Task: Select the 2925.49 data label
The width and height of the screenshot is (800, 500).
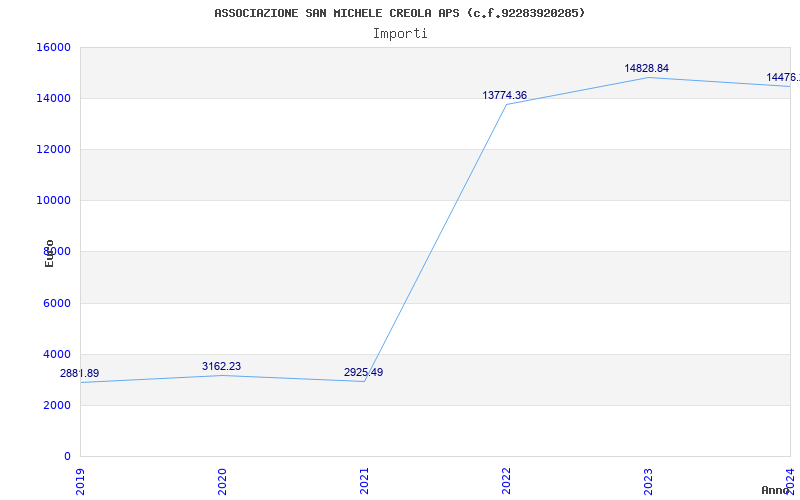Action: coord(363,372)
